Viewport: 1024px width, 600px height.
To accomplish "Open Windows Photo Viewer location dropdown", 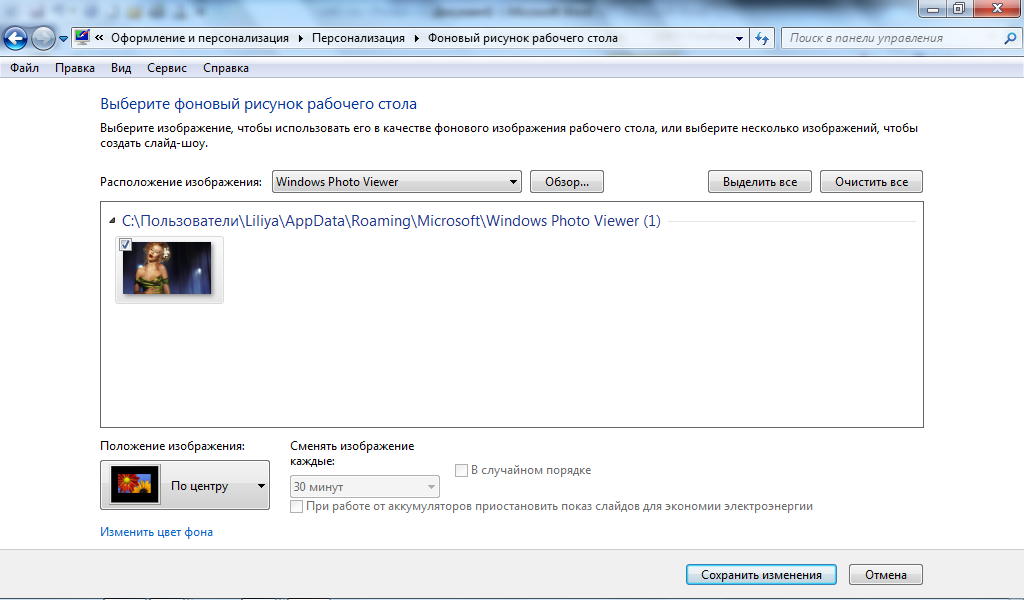I will [396, 182].
